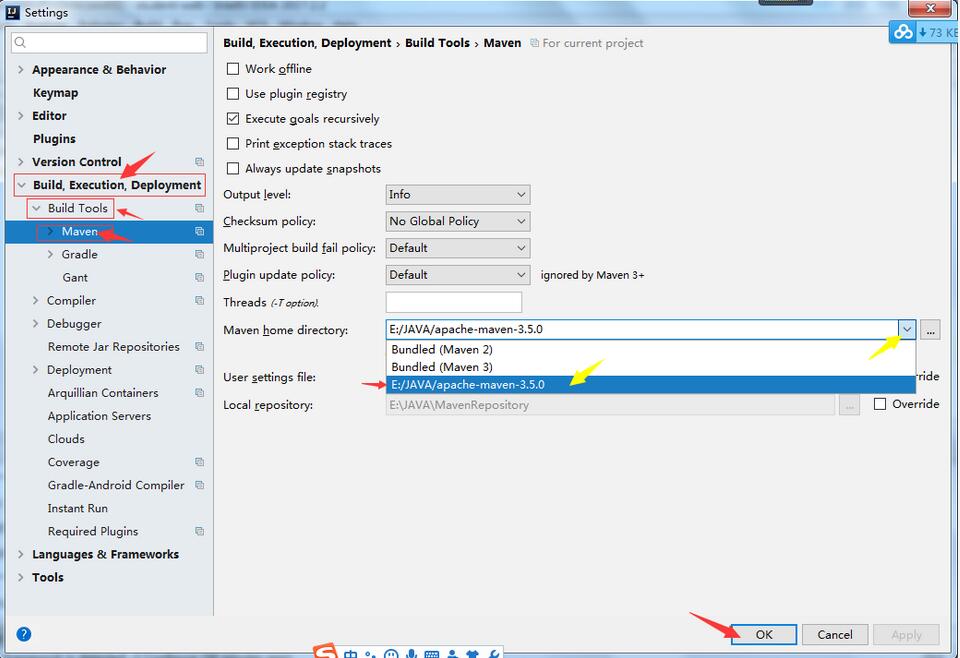Click the search magnifier icon in settings
This screenshot has width=960, height=658.
tap(20, 42)
